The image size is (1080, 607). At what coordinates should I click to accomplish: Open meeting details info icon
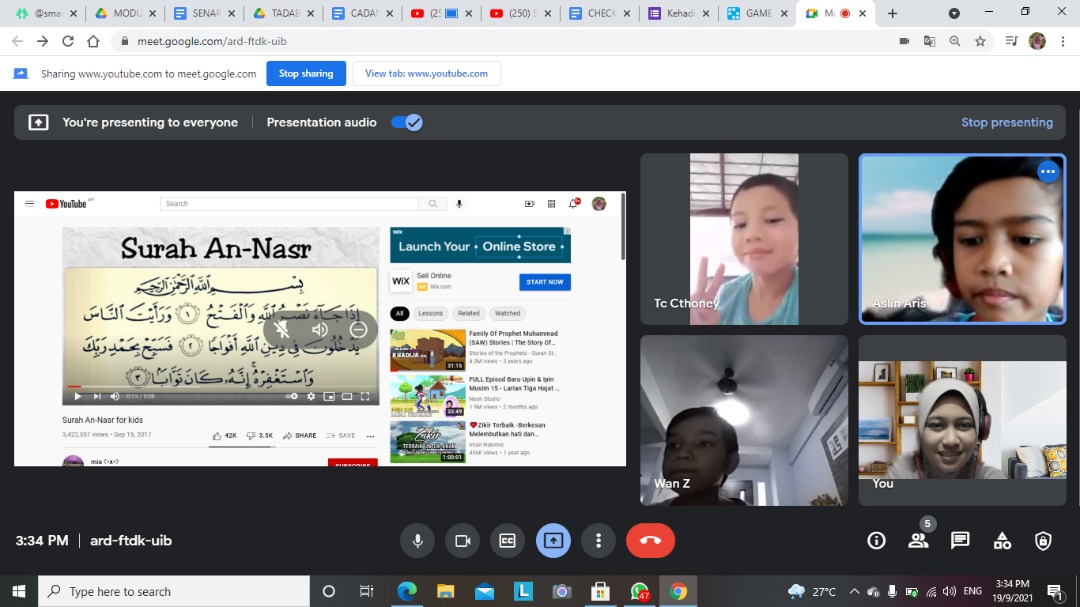(x=877, y=541)
